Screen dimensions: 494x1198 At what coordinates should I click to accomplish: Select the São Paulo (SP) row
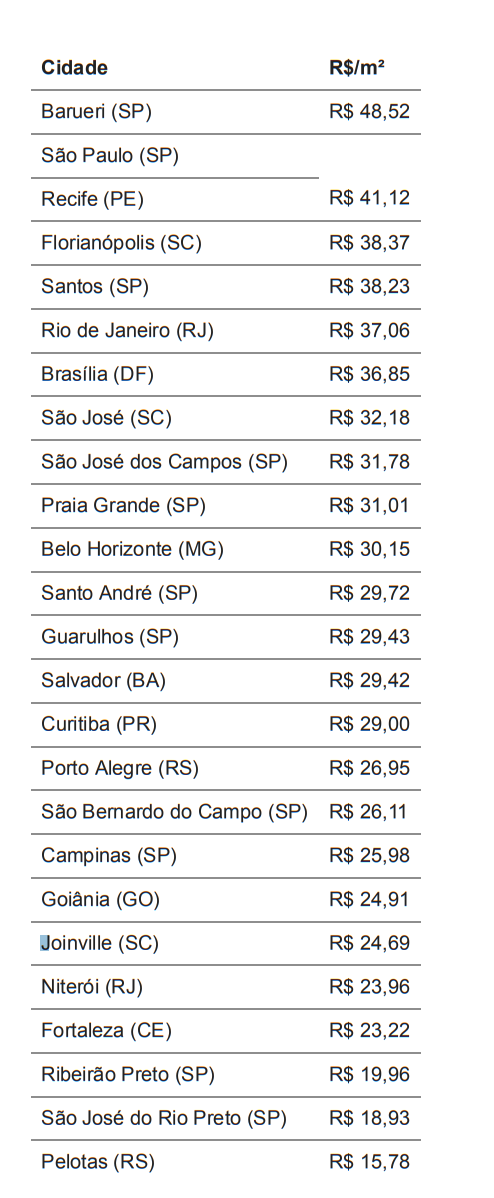(x=175, y=156)
